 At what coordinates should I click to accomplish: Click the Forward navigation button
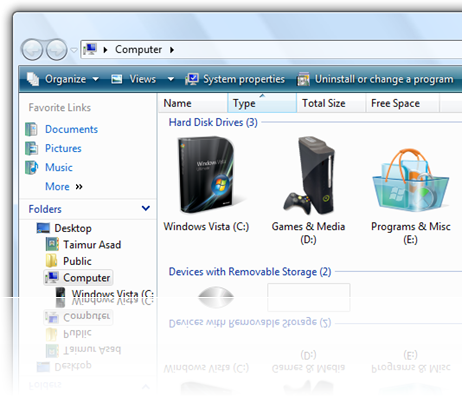click(57, 50)
